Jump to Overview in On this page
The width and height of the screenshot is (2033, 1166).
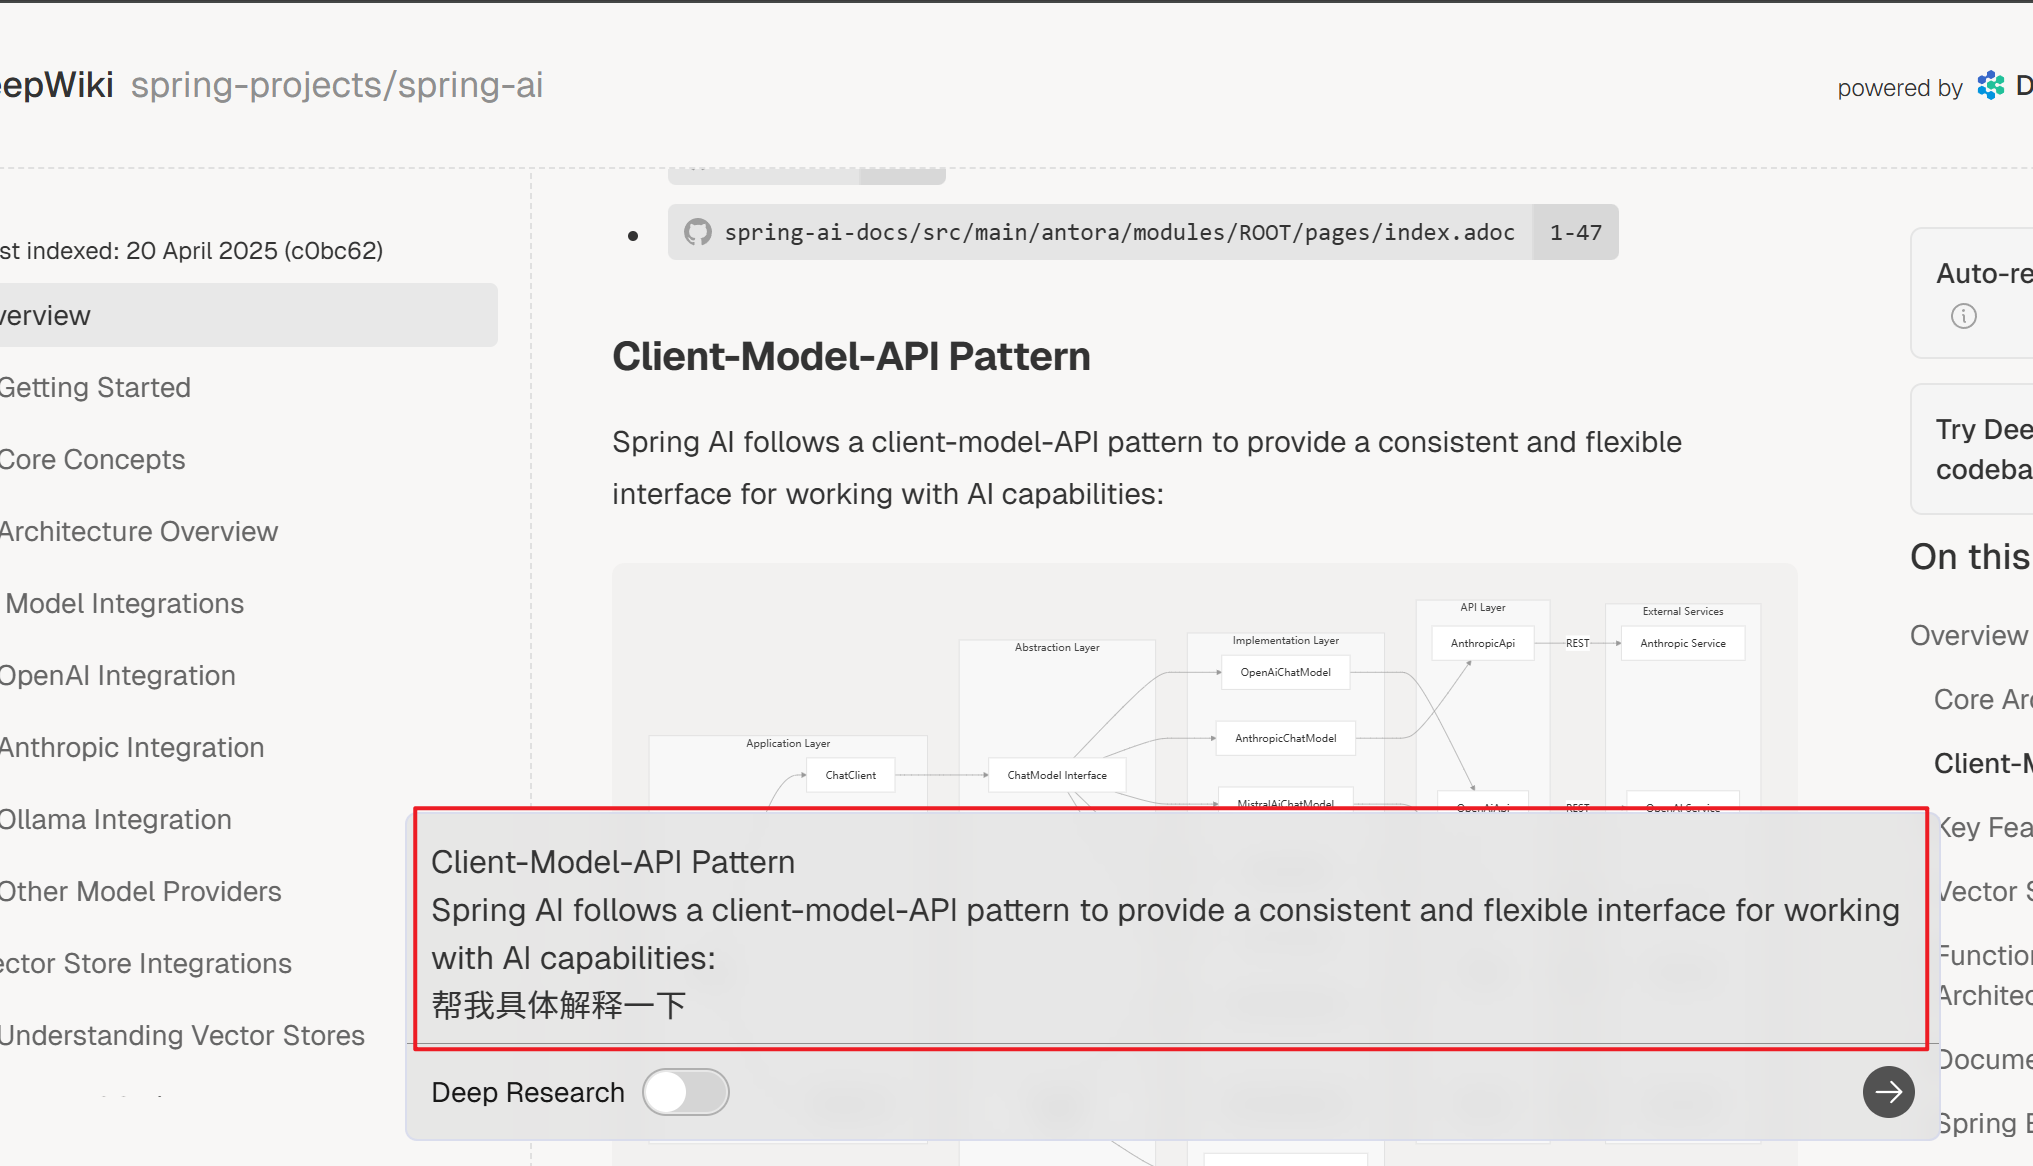[x=1968, y=636]
